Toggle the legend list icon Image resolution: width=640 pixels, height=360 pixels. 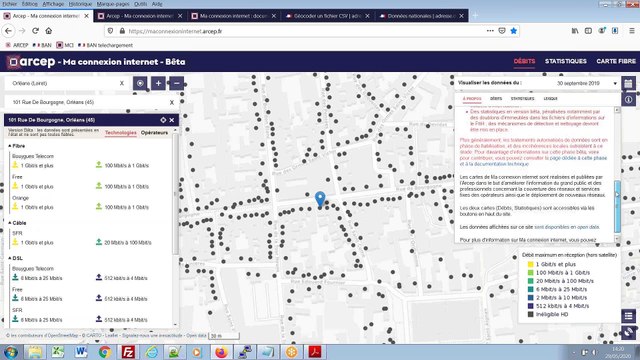629,316
